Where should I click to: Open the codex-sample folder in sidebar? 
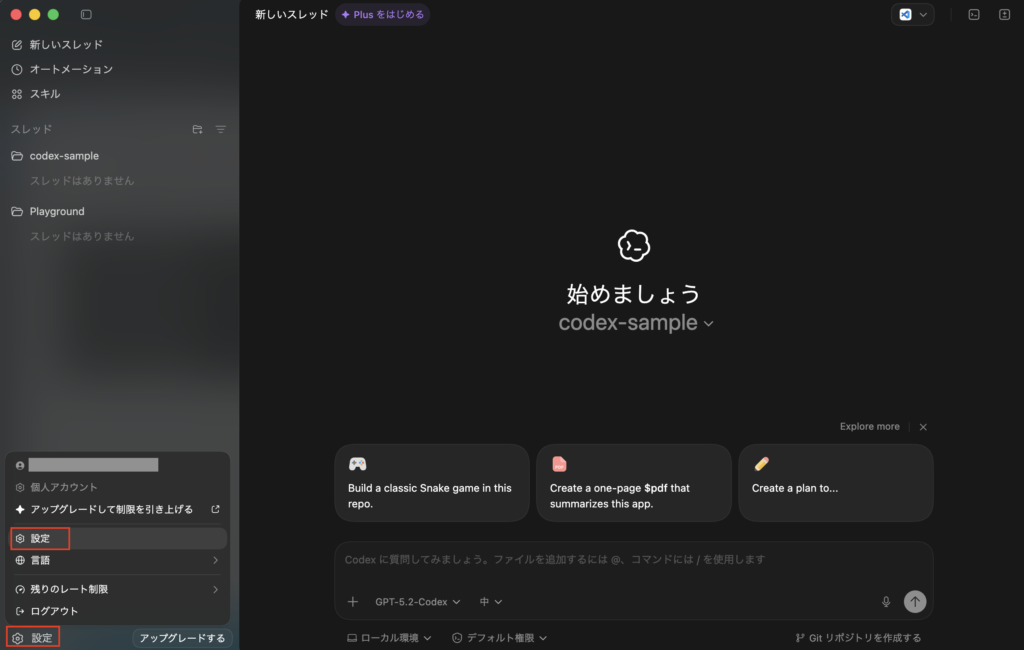64,156
